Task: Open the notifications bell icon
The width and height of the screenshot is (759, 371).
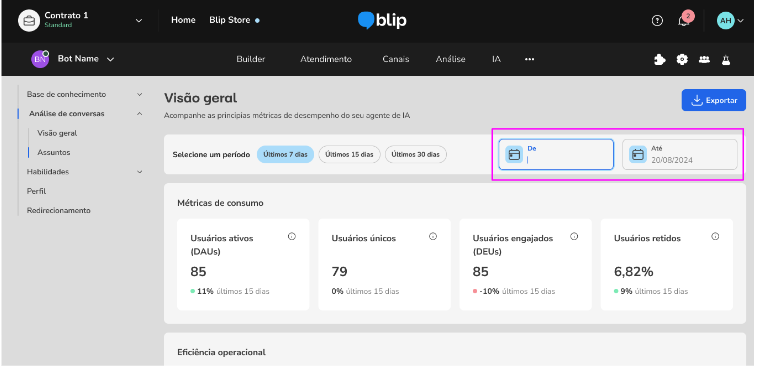Action: pos(683,21)
